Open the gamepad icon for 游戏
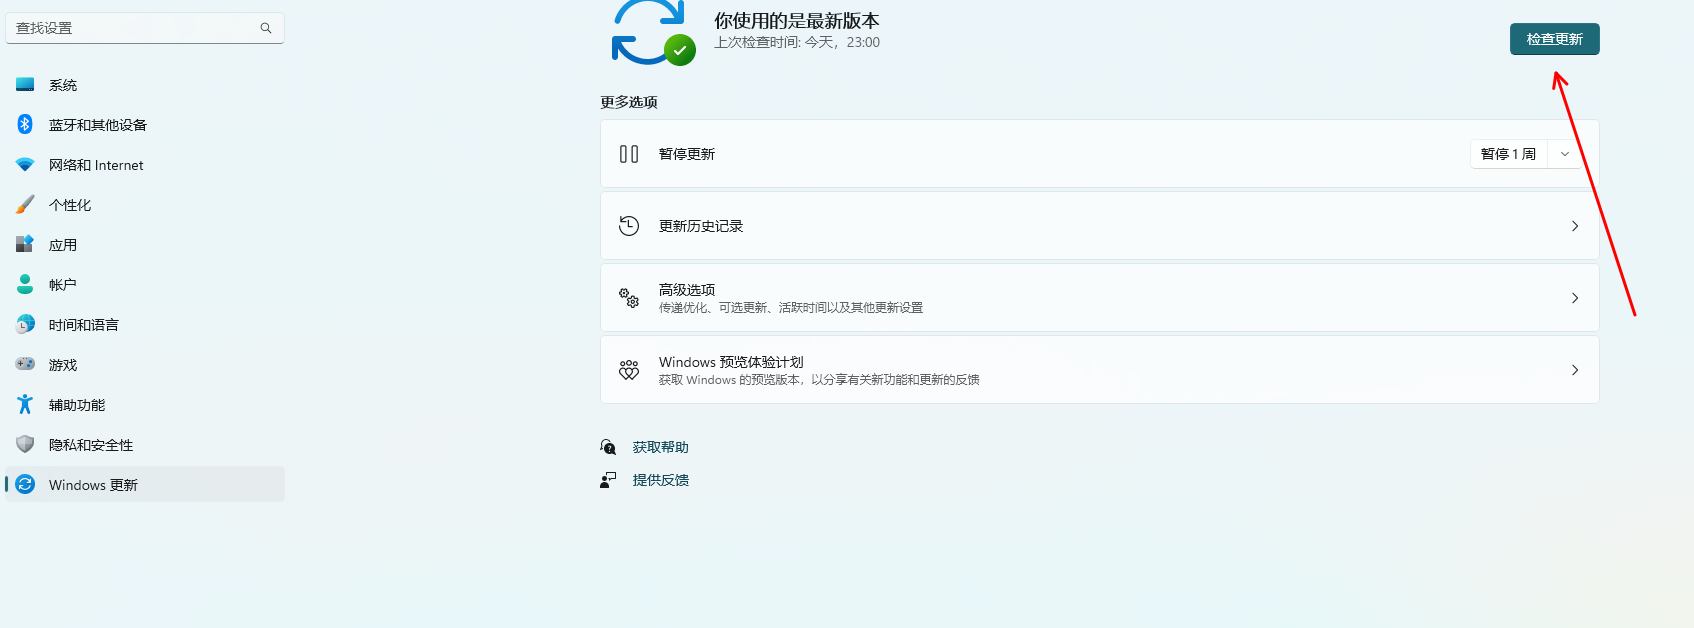 pos(25,364)
